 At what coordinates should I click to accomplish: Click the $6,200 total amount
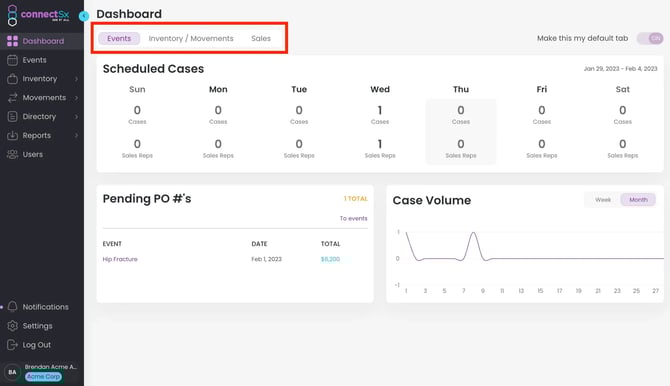330,259
